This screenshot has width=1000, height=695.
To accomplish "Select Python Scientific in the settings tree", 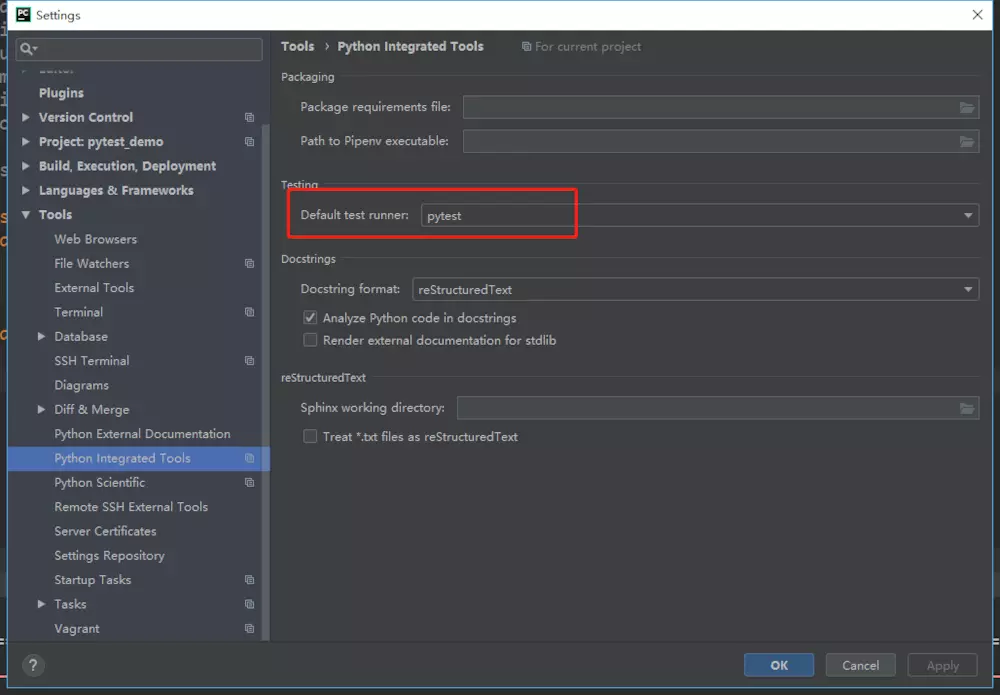I will [x=100, y=483].
